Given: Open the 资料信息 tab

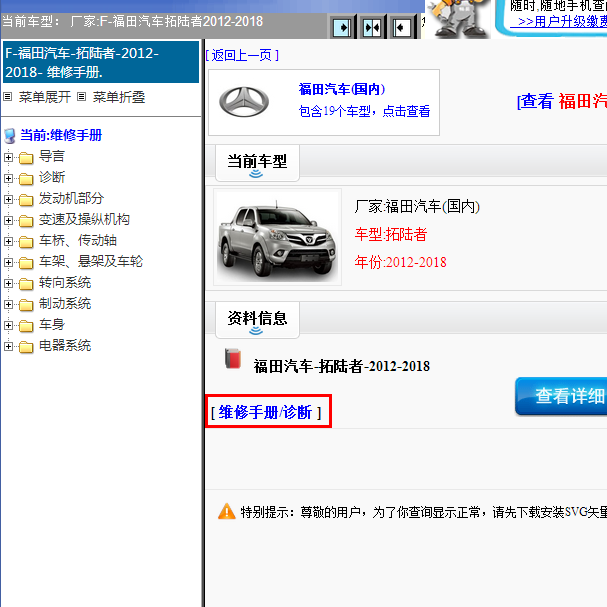Looking at the screenshot, I should (x=257, y=320).
